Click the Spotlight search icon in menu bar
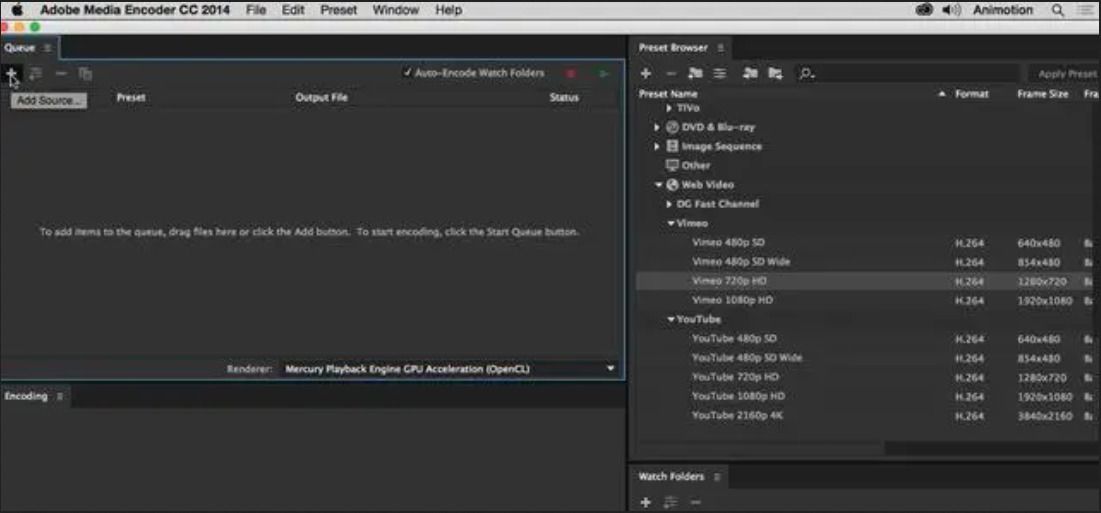This screenshot has width=1101, height=513. [x=1057, y=10]
